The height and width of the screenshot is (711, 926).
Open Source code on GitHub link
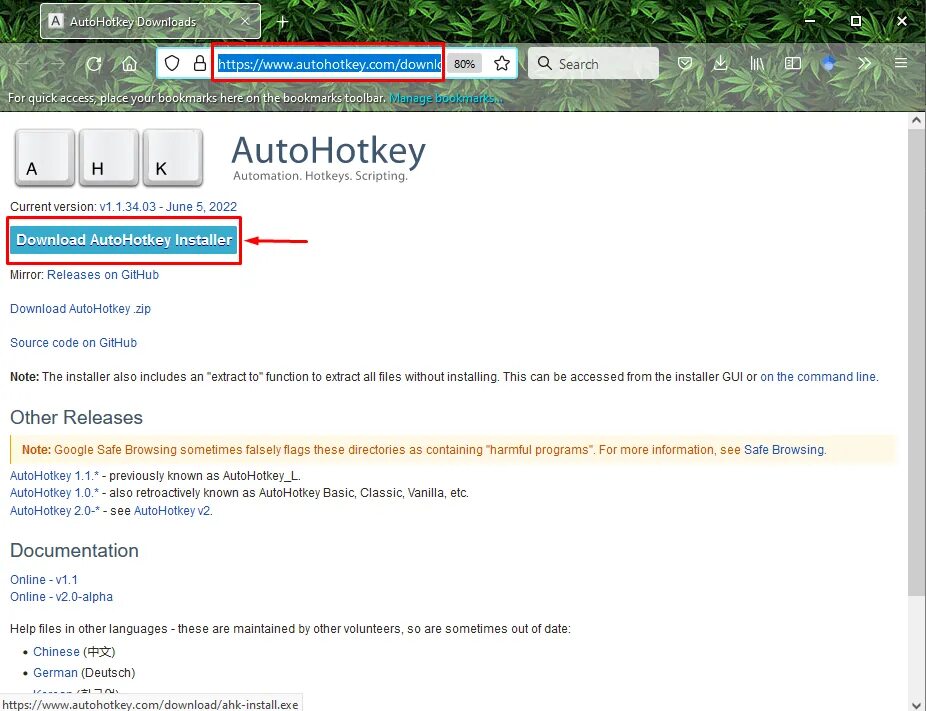[x=73, y=343]
